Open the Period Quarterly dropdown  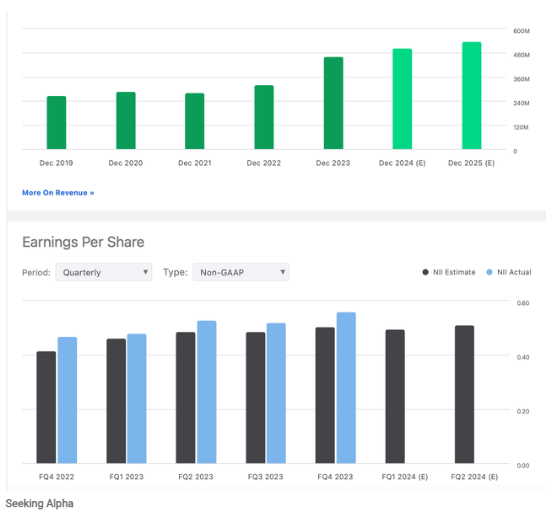104,272
